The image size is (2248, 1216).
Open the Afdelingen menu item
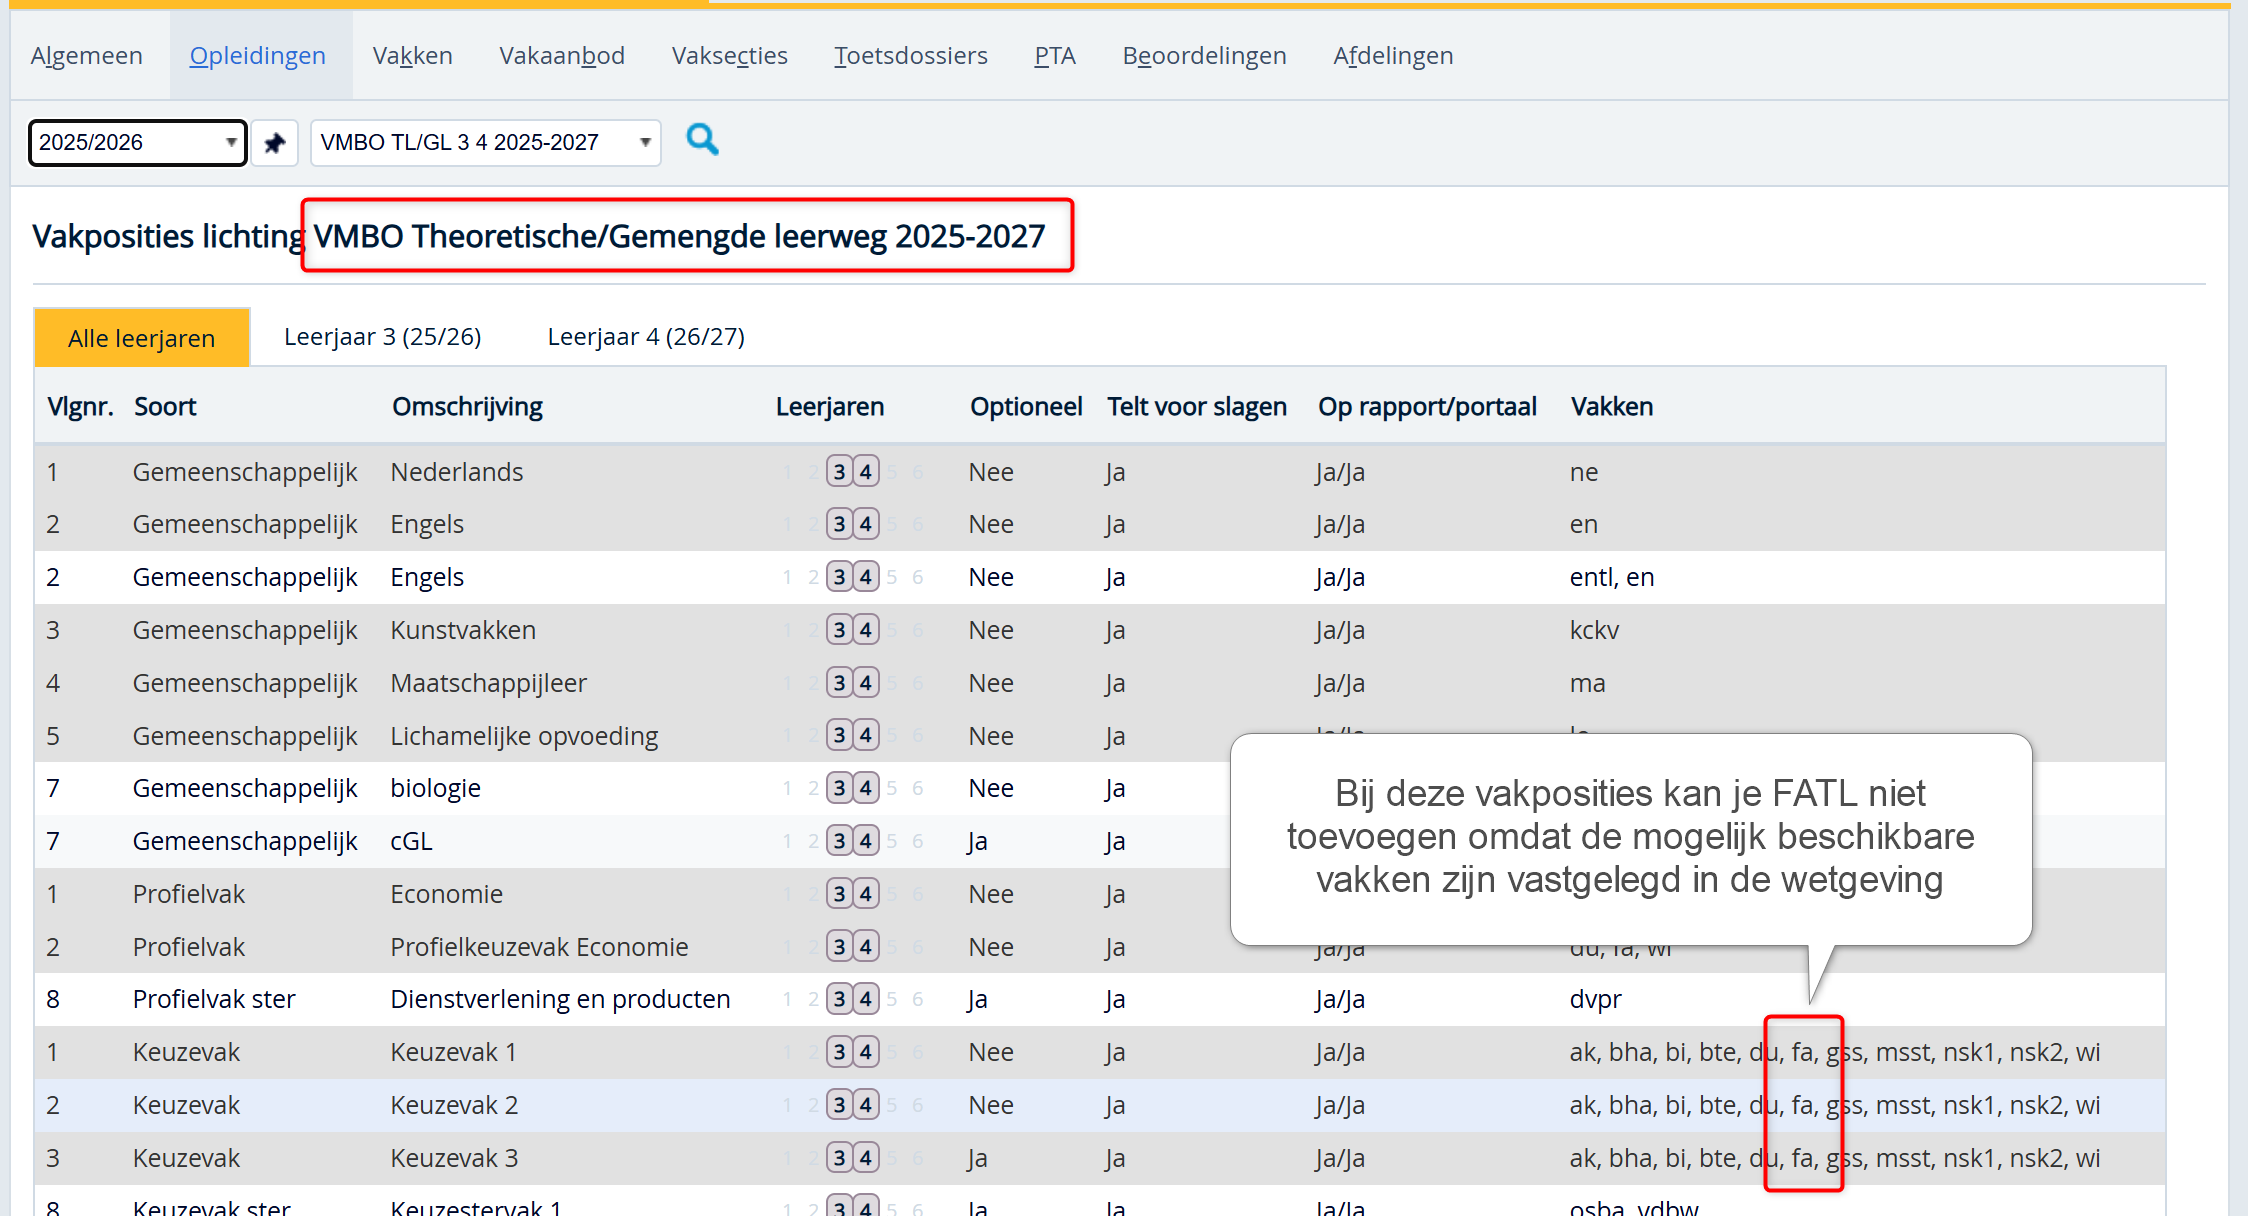point(1392,56)
